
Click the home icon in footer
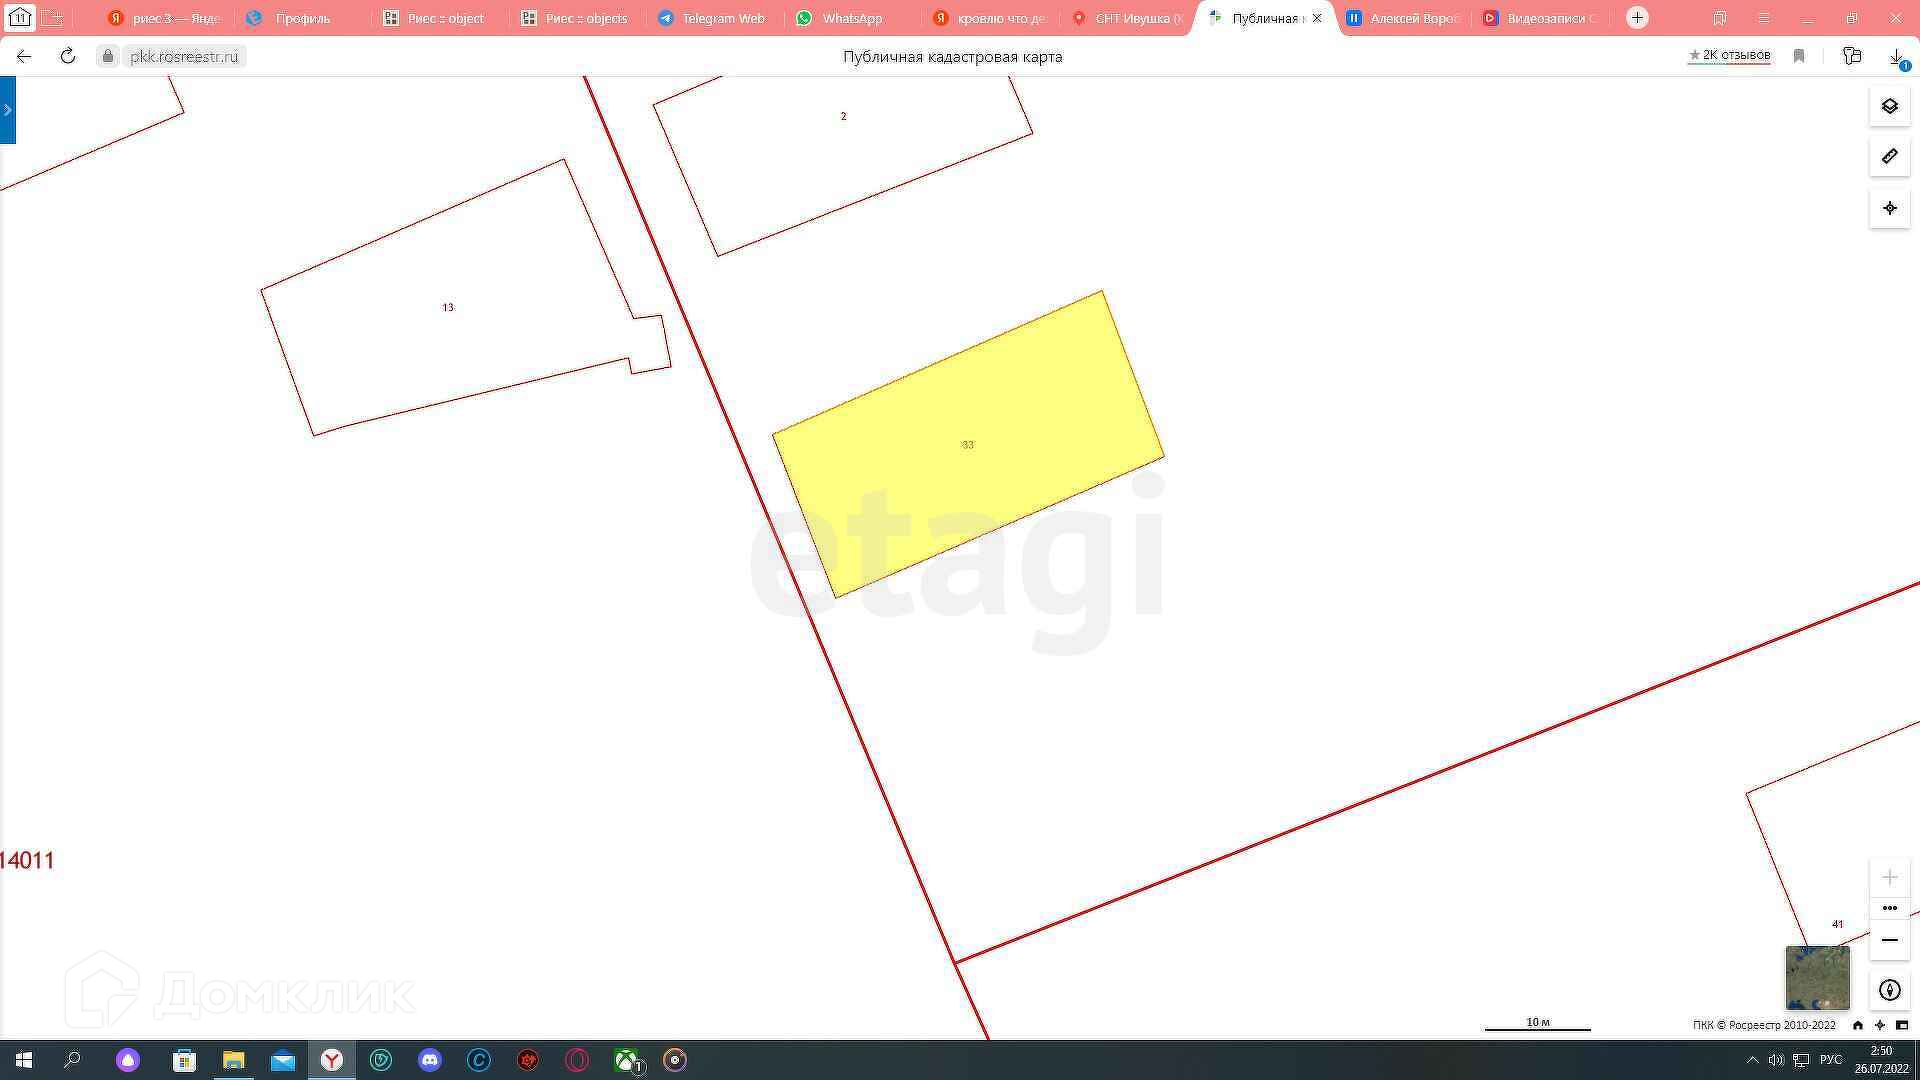[1858, 1025]
